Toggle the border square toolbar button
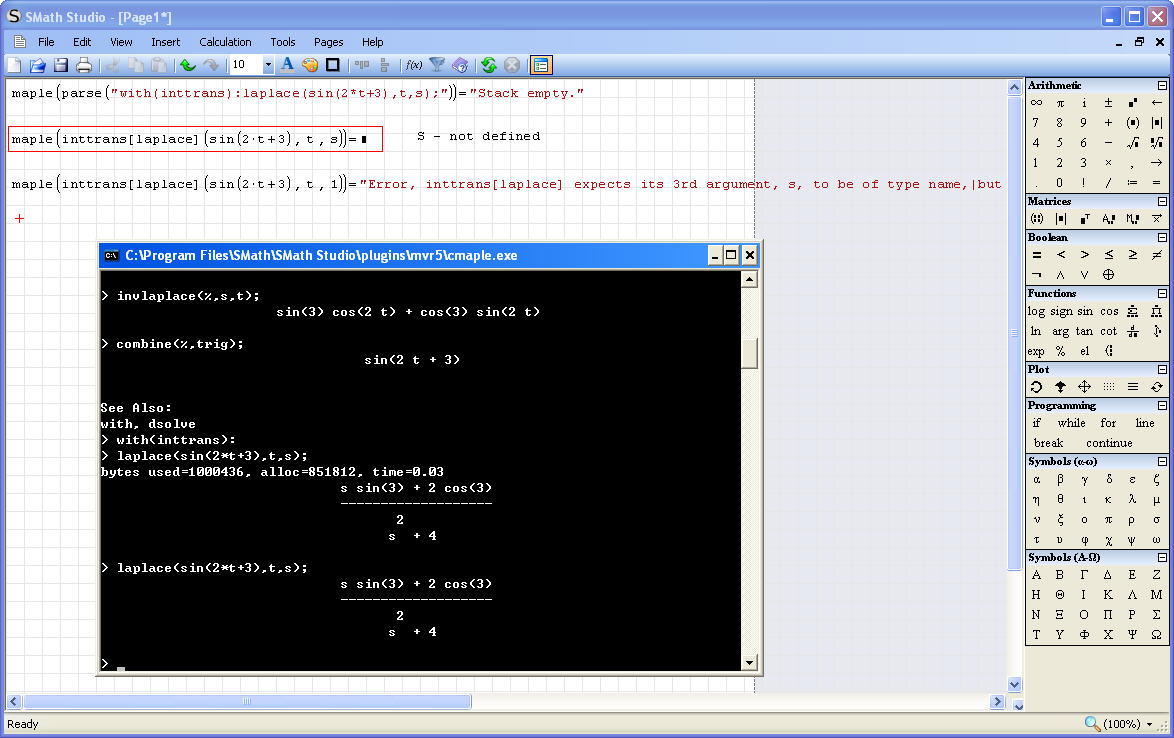Image resolution: width=1174 pixels, height=738 pixels. [x=333, y=65]
